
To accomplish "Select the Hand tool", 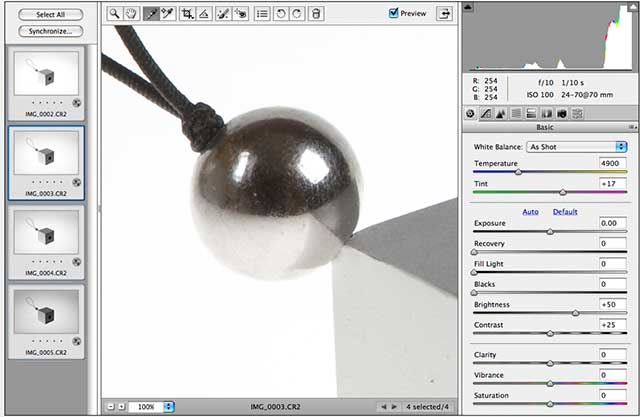I will [131, 13].
